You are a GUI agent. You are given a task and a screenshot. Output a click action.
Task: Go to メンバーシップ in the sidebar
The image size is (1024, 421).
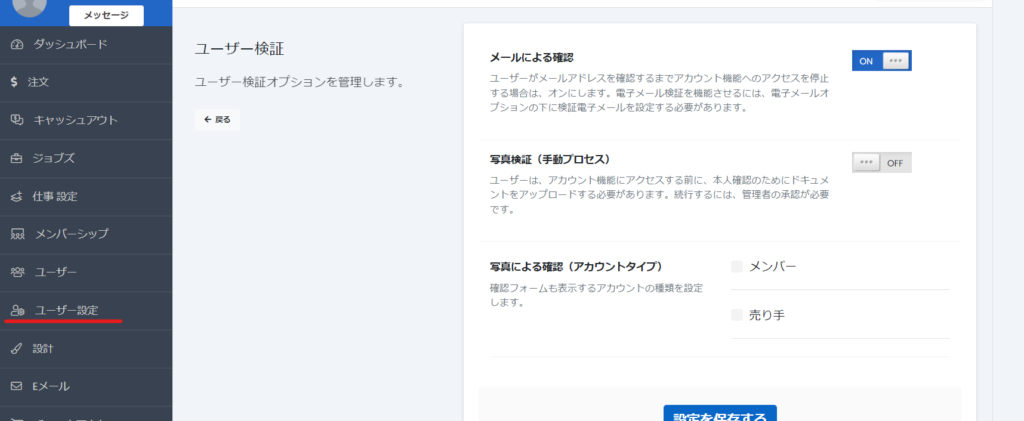71,234
